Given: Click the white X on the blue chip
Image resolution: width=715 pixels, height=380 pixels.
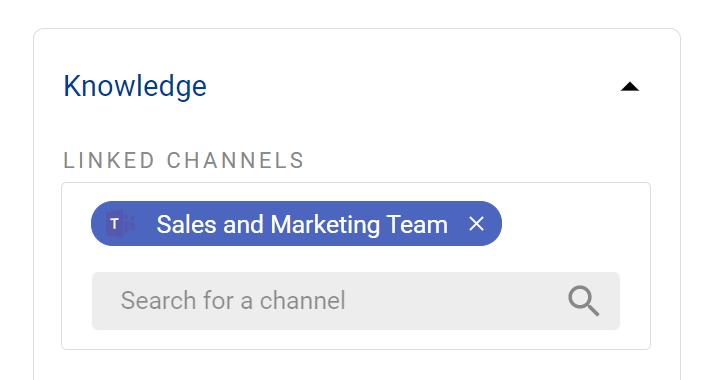Looking at the screenshot, I should [476, 224].
